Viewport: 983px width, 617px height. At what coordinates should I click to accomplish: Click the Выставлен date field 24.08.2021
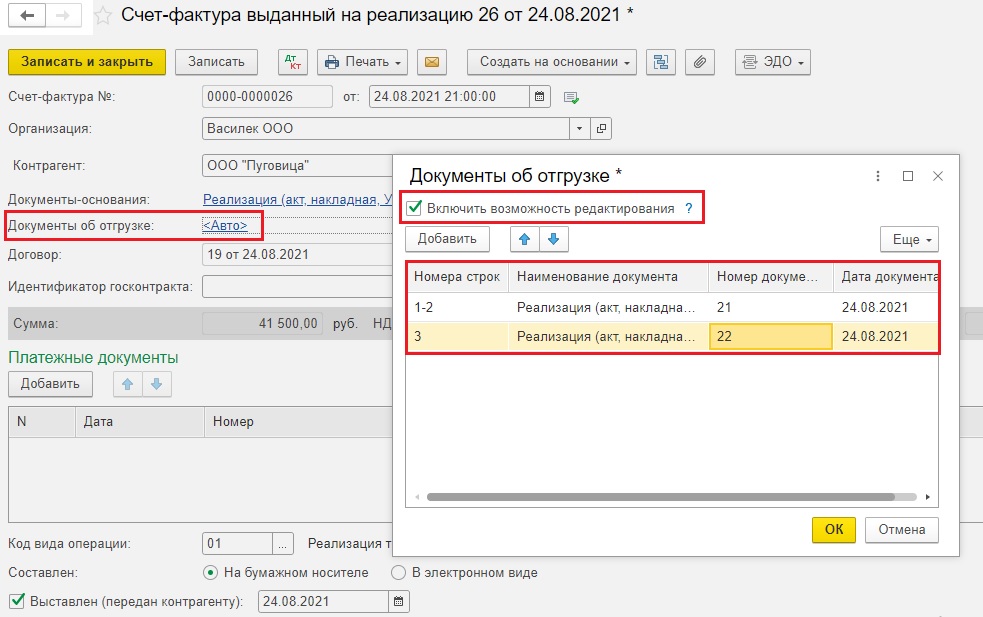(323, 601)
